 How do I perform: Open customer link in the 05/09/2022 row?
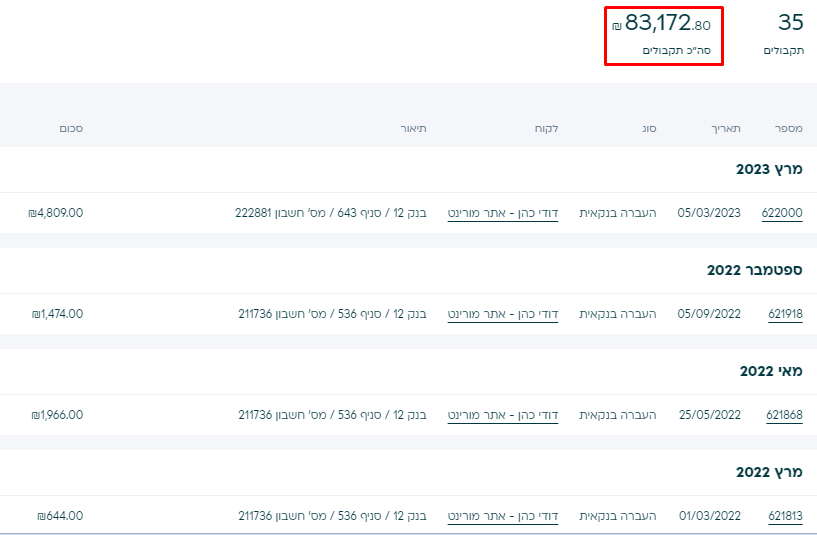click(x=503, y=314)
